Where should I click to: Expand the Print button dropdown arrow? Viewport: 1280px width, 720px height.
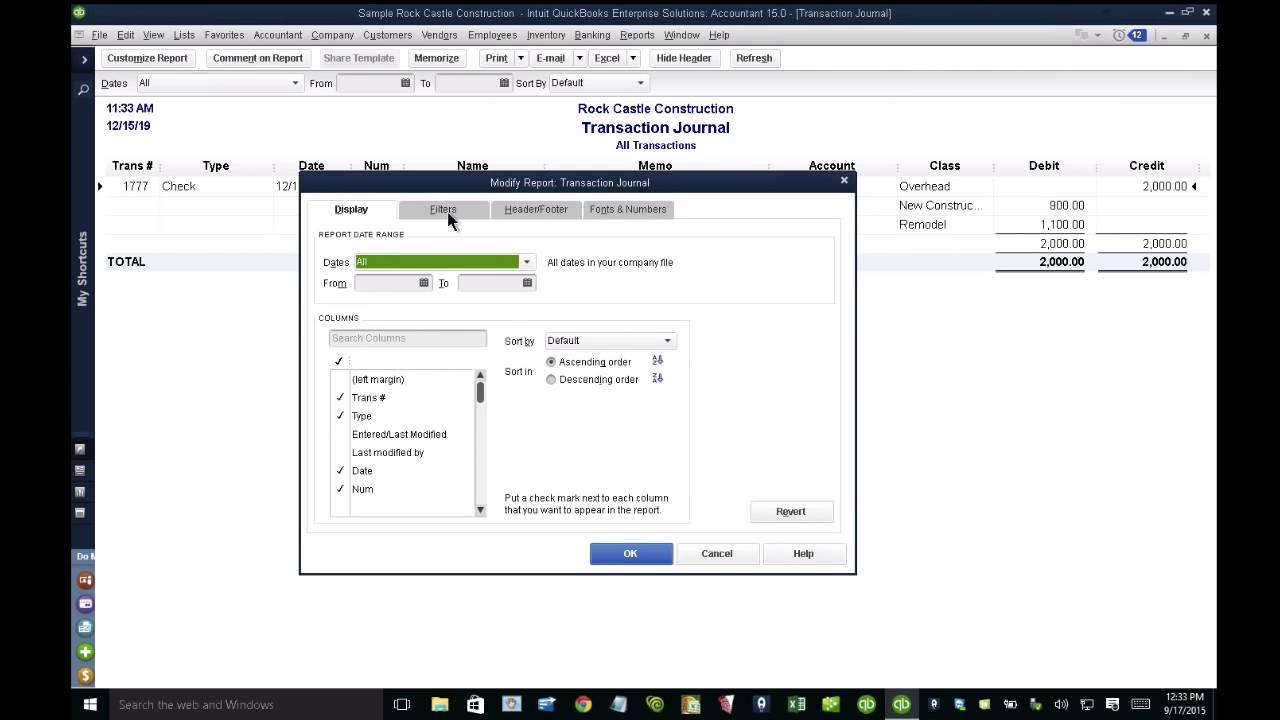click(x=520, y=58)
